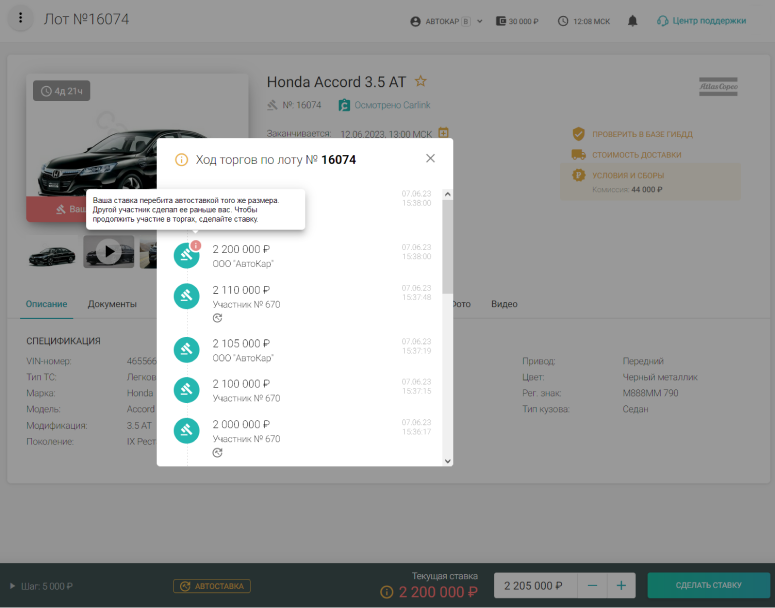Click the red info badge on 2 200 000 ₽ bid
775x608 pixels.
196,245
